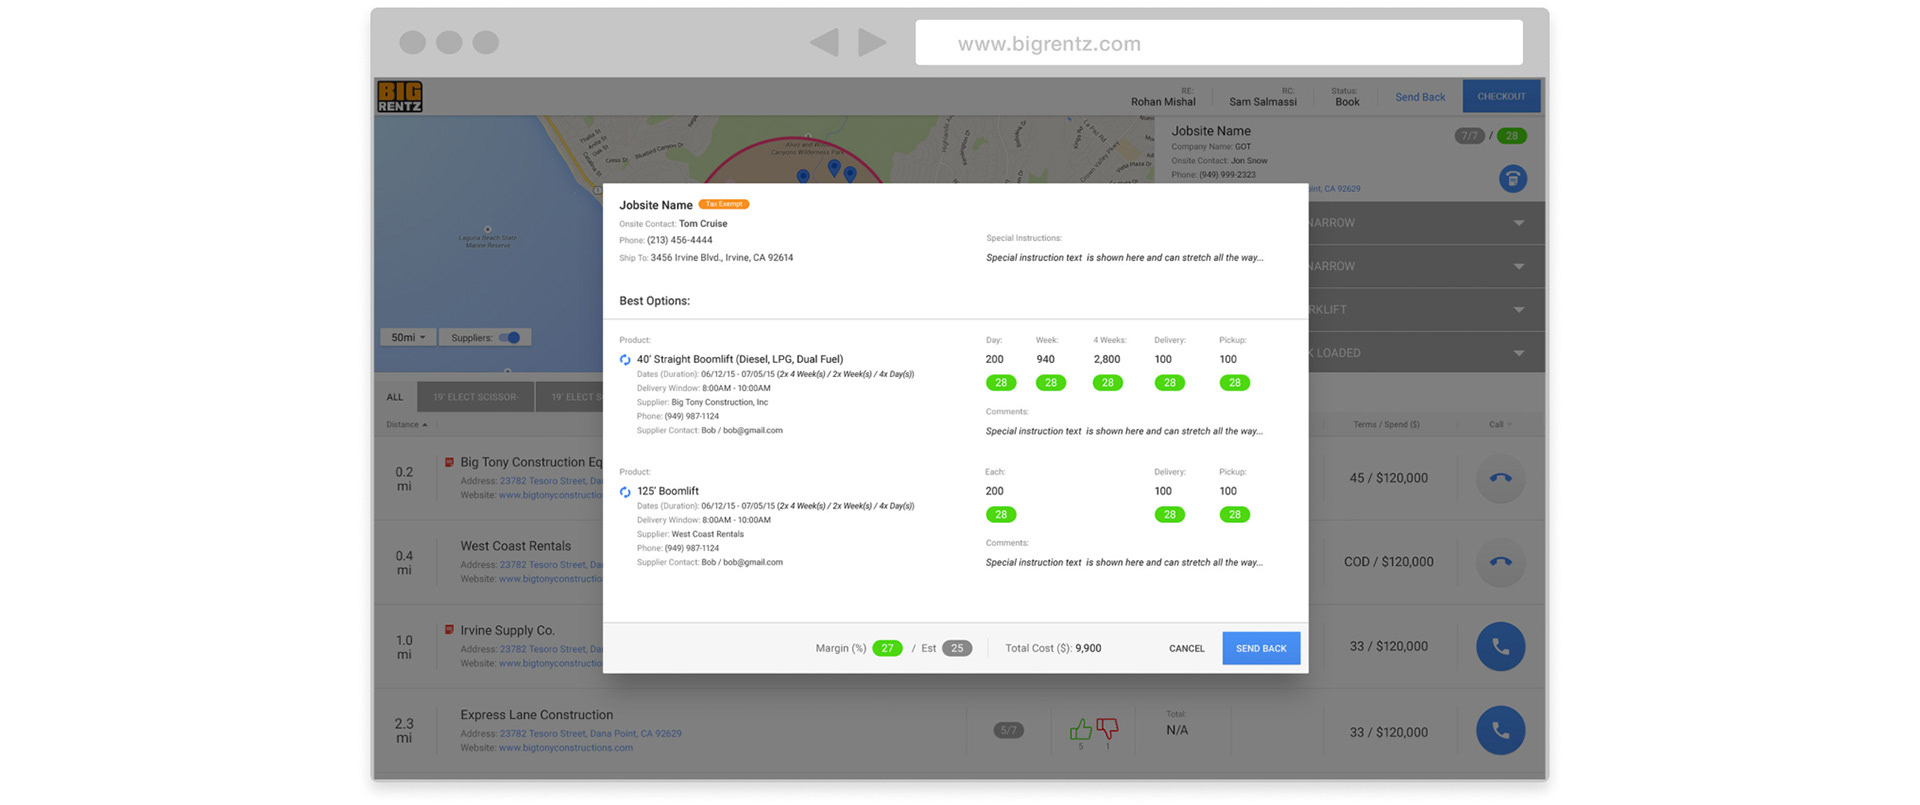
Task: Click the browser URL address bar
Action: click(1219, 43)
